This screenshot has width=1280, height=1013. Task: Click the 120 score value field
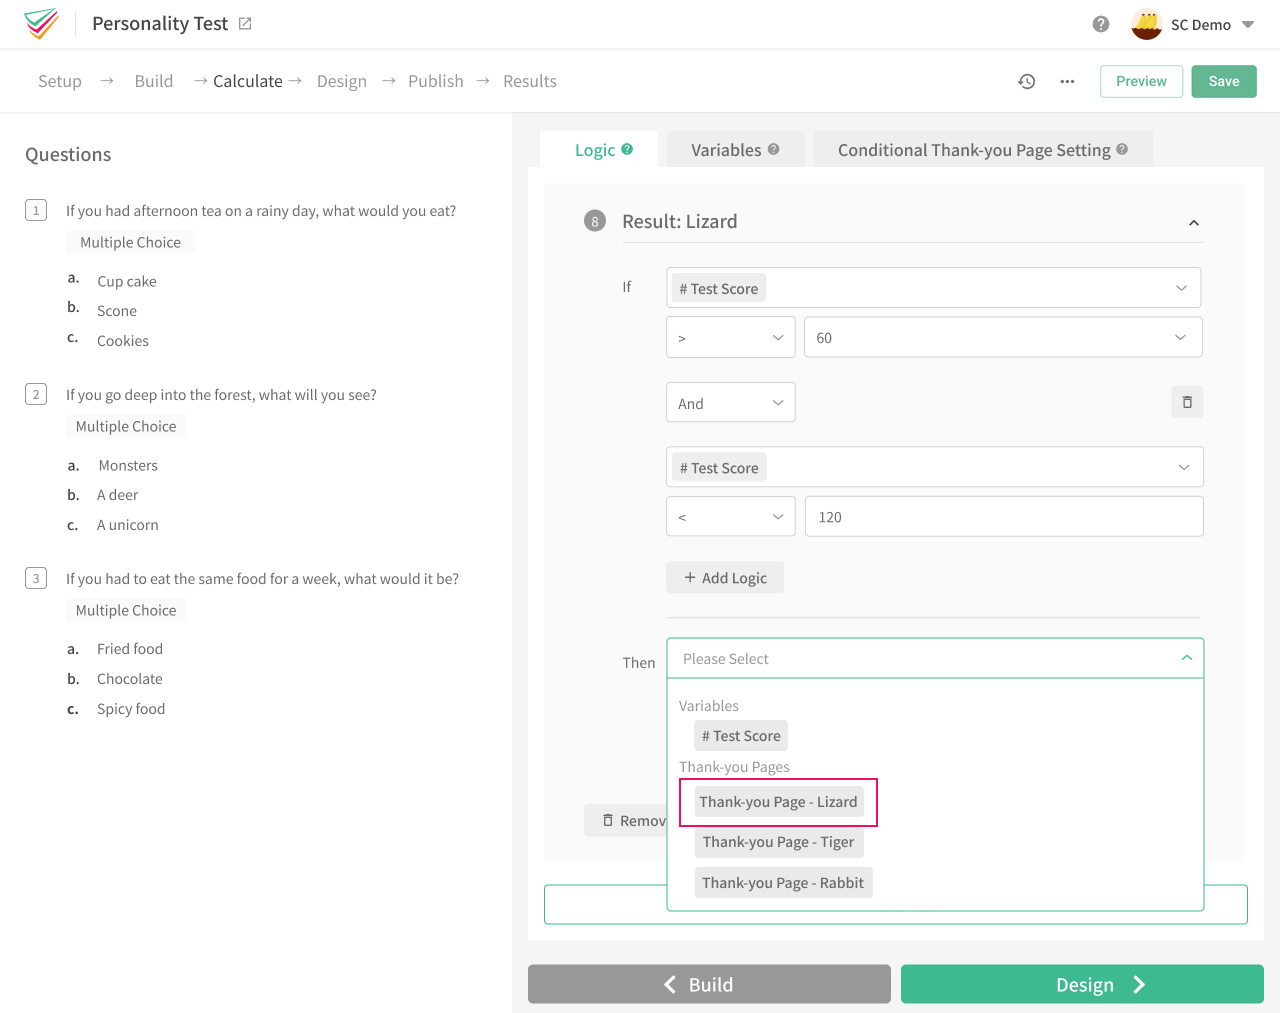pos(1003,516)
